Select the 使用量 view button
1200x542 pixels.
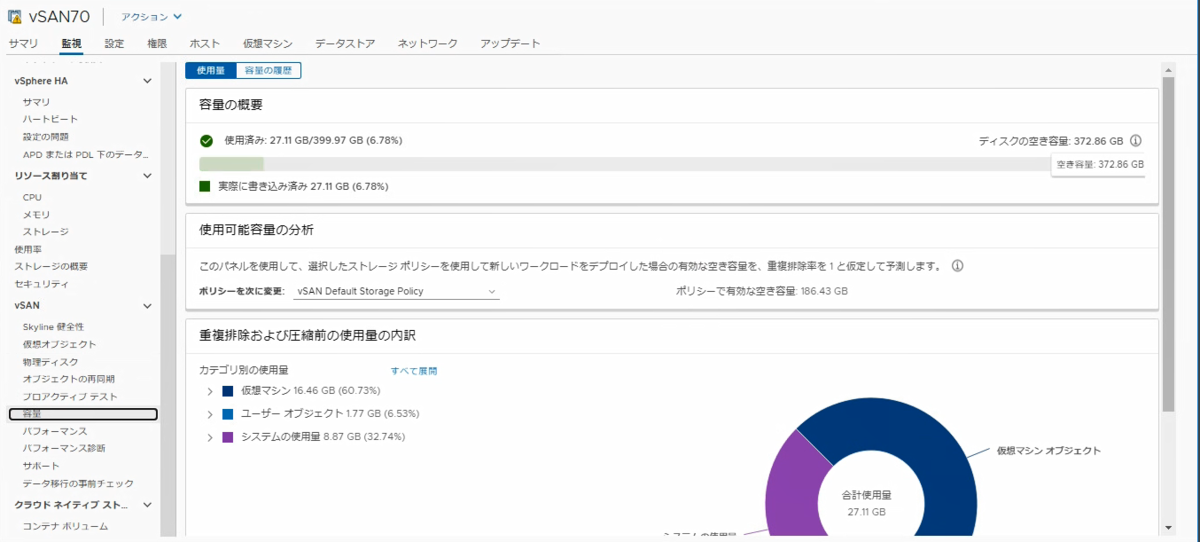211,70
